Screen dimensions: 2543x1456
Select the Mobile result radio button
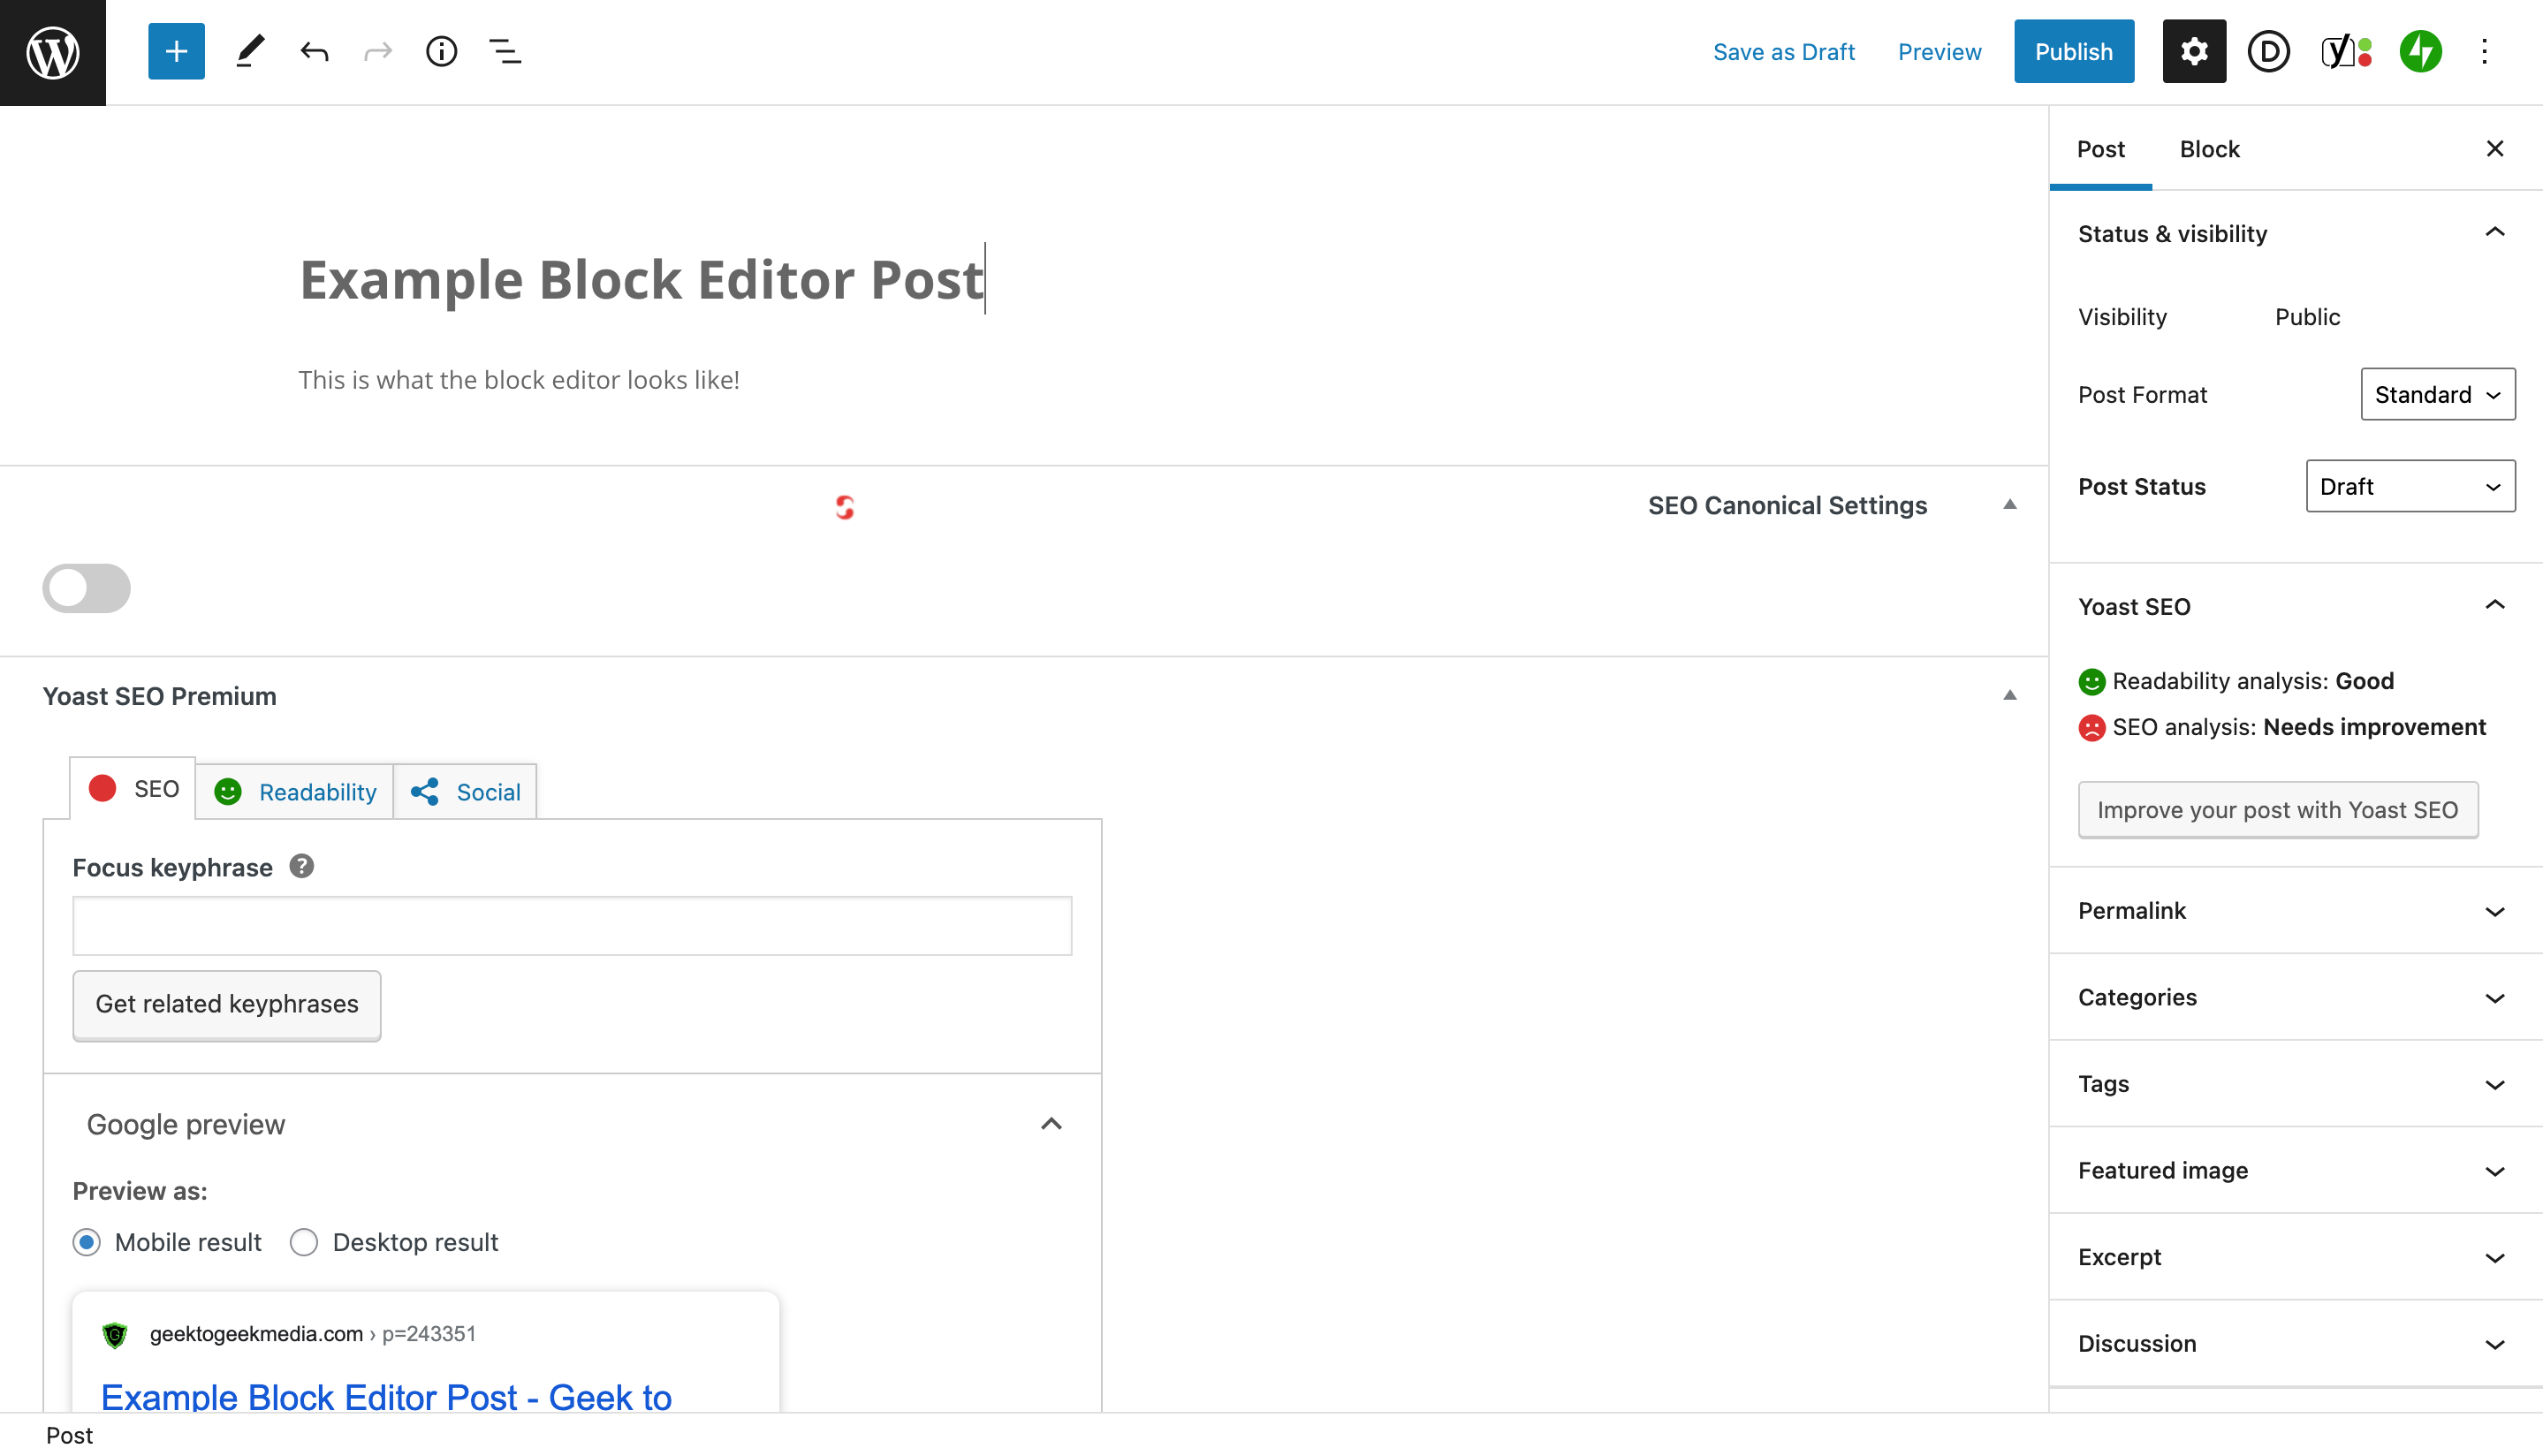pos(87,1242)
